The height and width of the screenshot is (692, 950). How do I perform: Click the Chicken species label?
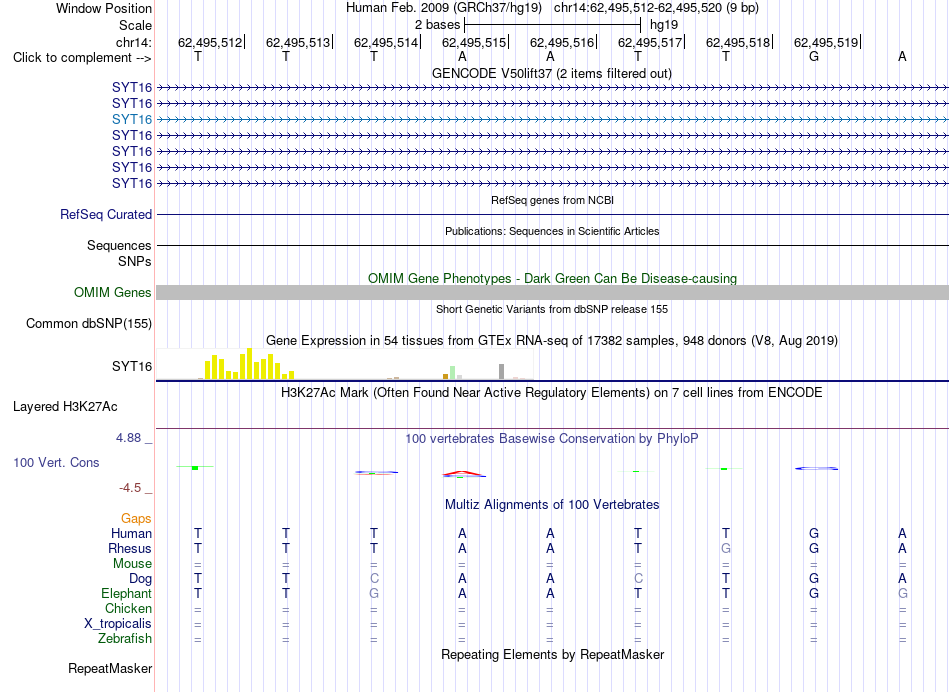tap(128, 608)
